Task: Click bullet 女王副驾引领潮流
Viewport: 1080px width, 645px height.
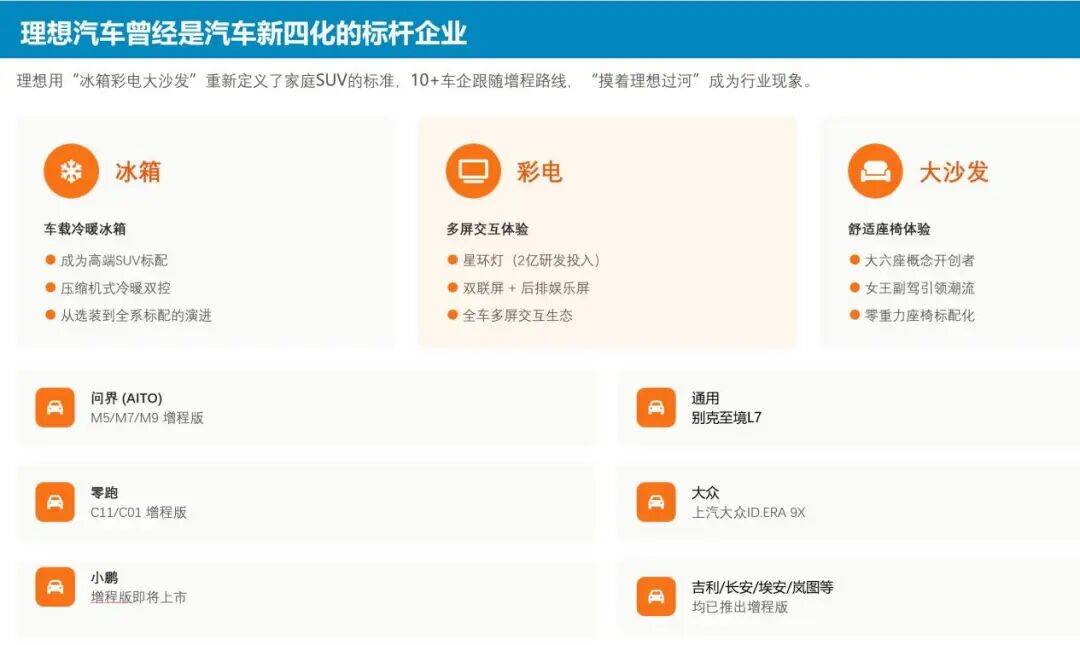Action: click(920, 288)
